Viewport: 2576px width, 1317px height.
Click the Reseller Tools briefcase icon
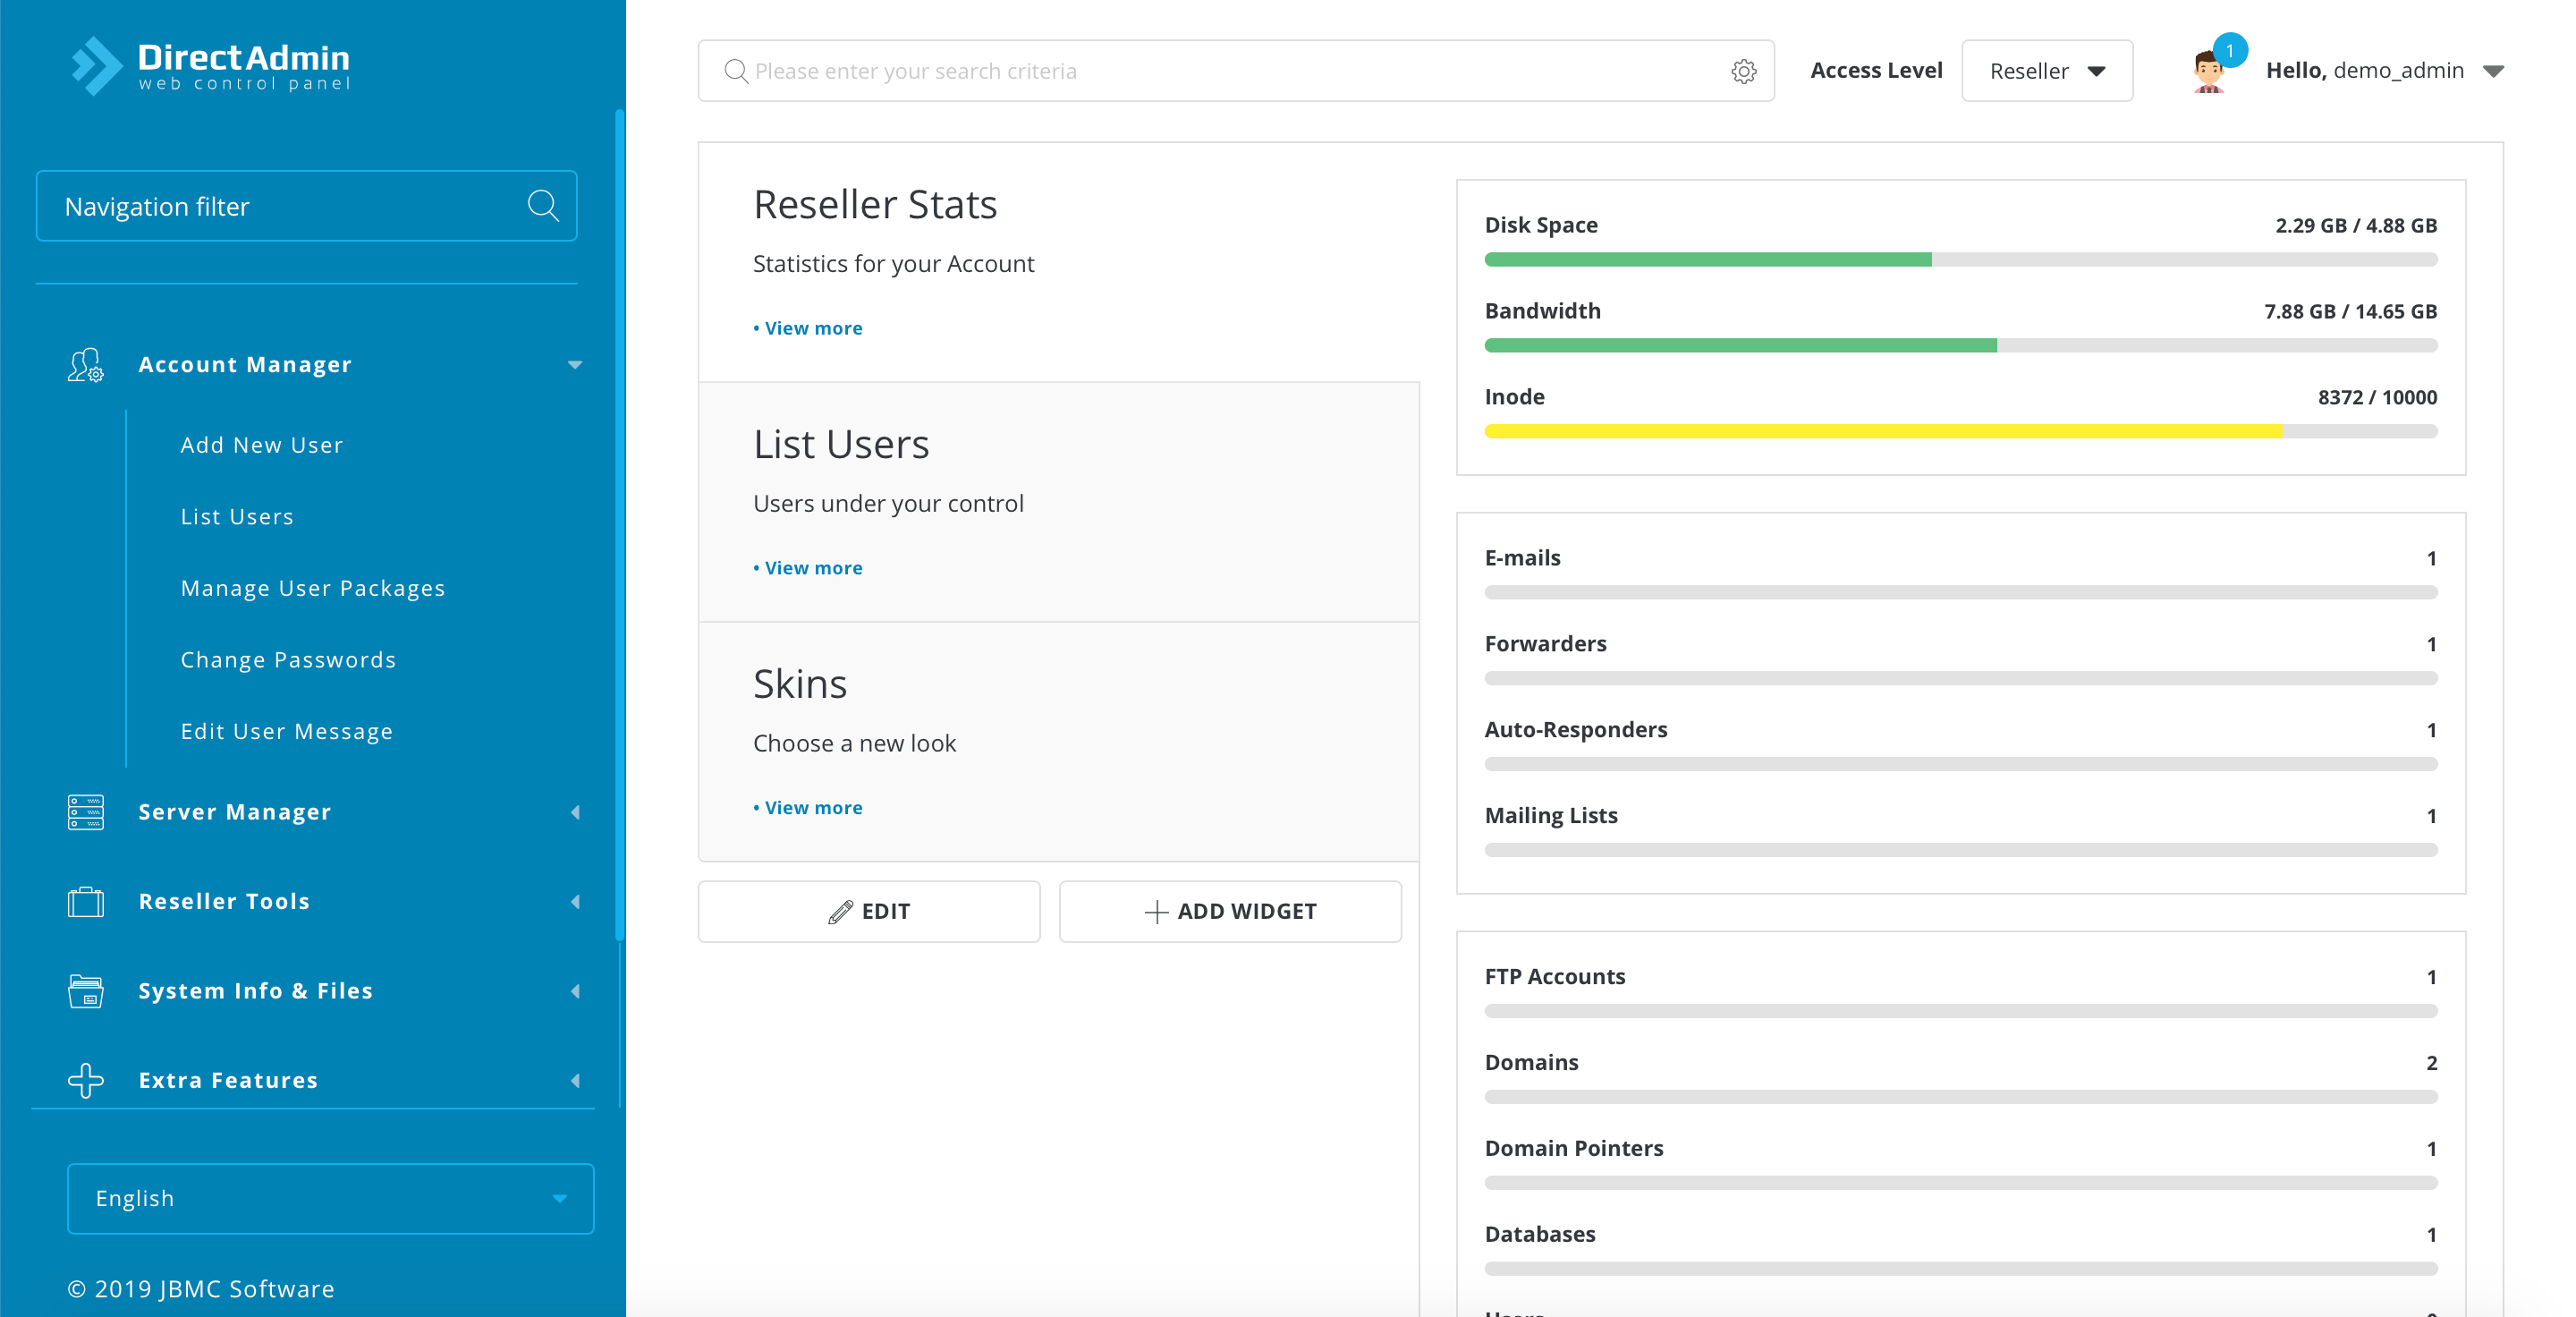tap(86, 901)
